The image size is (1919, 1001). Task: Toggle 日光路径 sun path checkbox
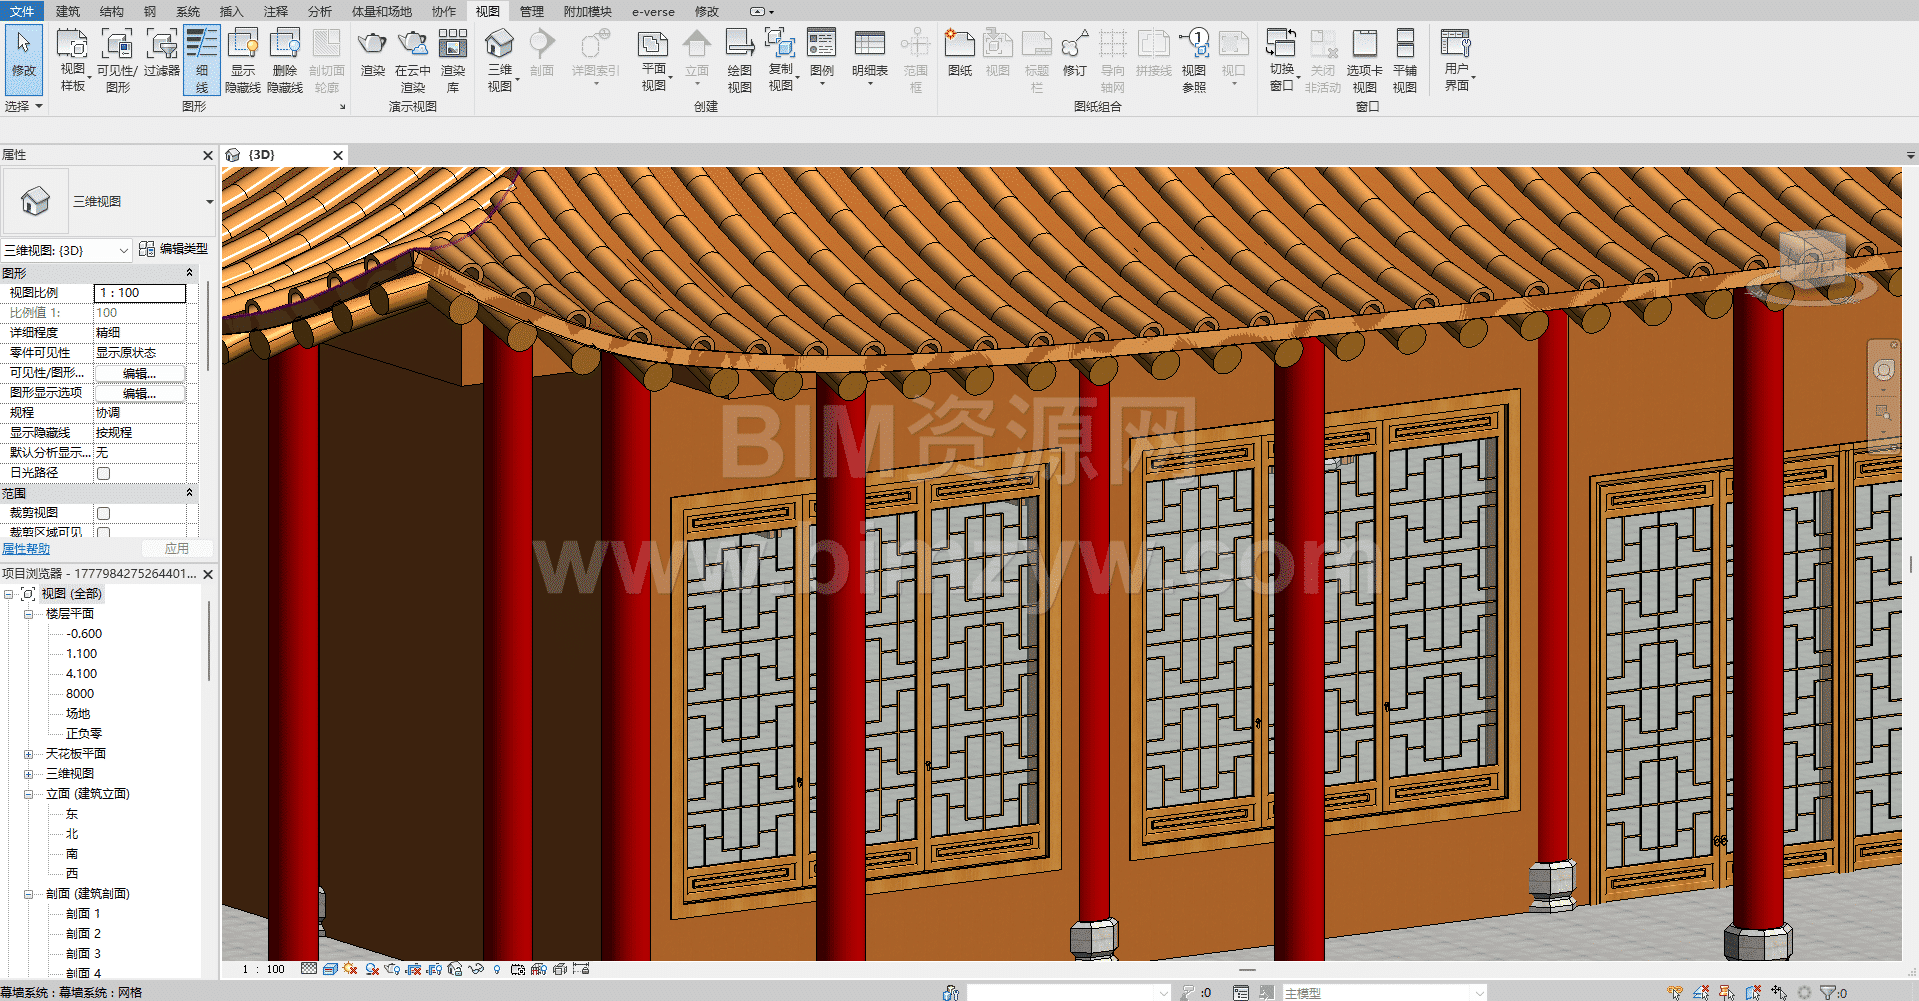[103, 473]
